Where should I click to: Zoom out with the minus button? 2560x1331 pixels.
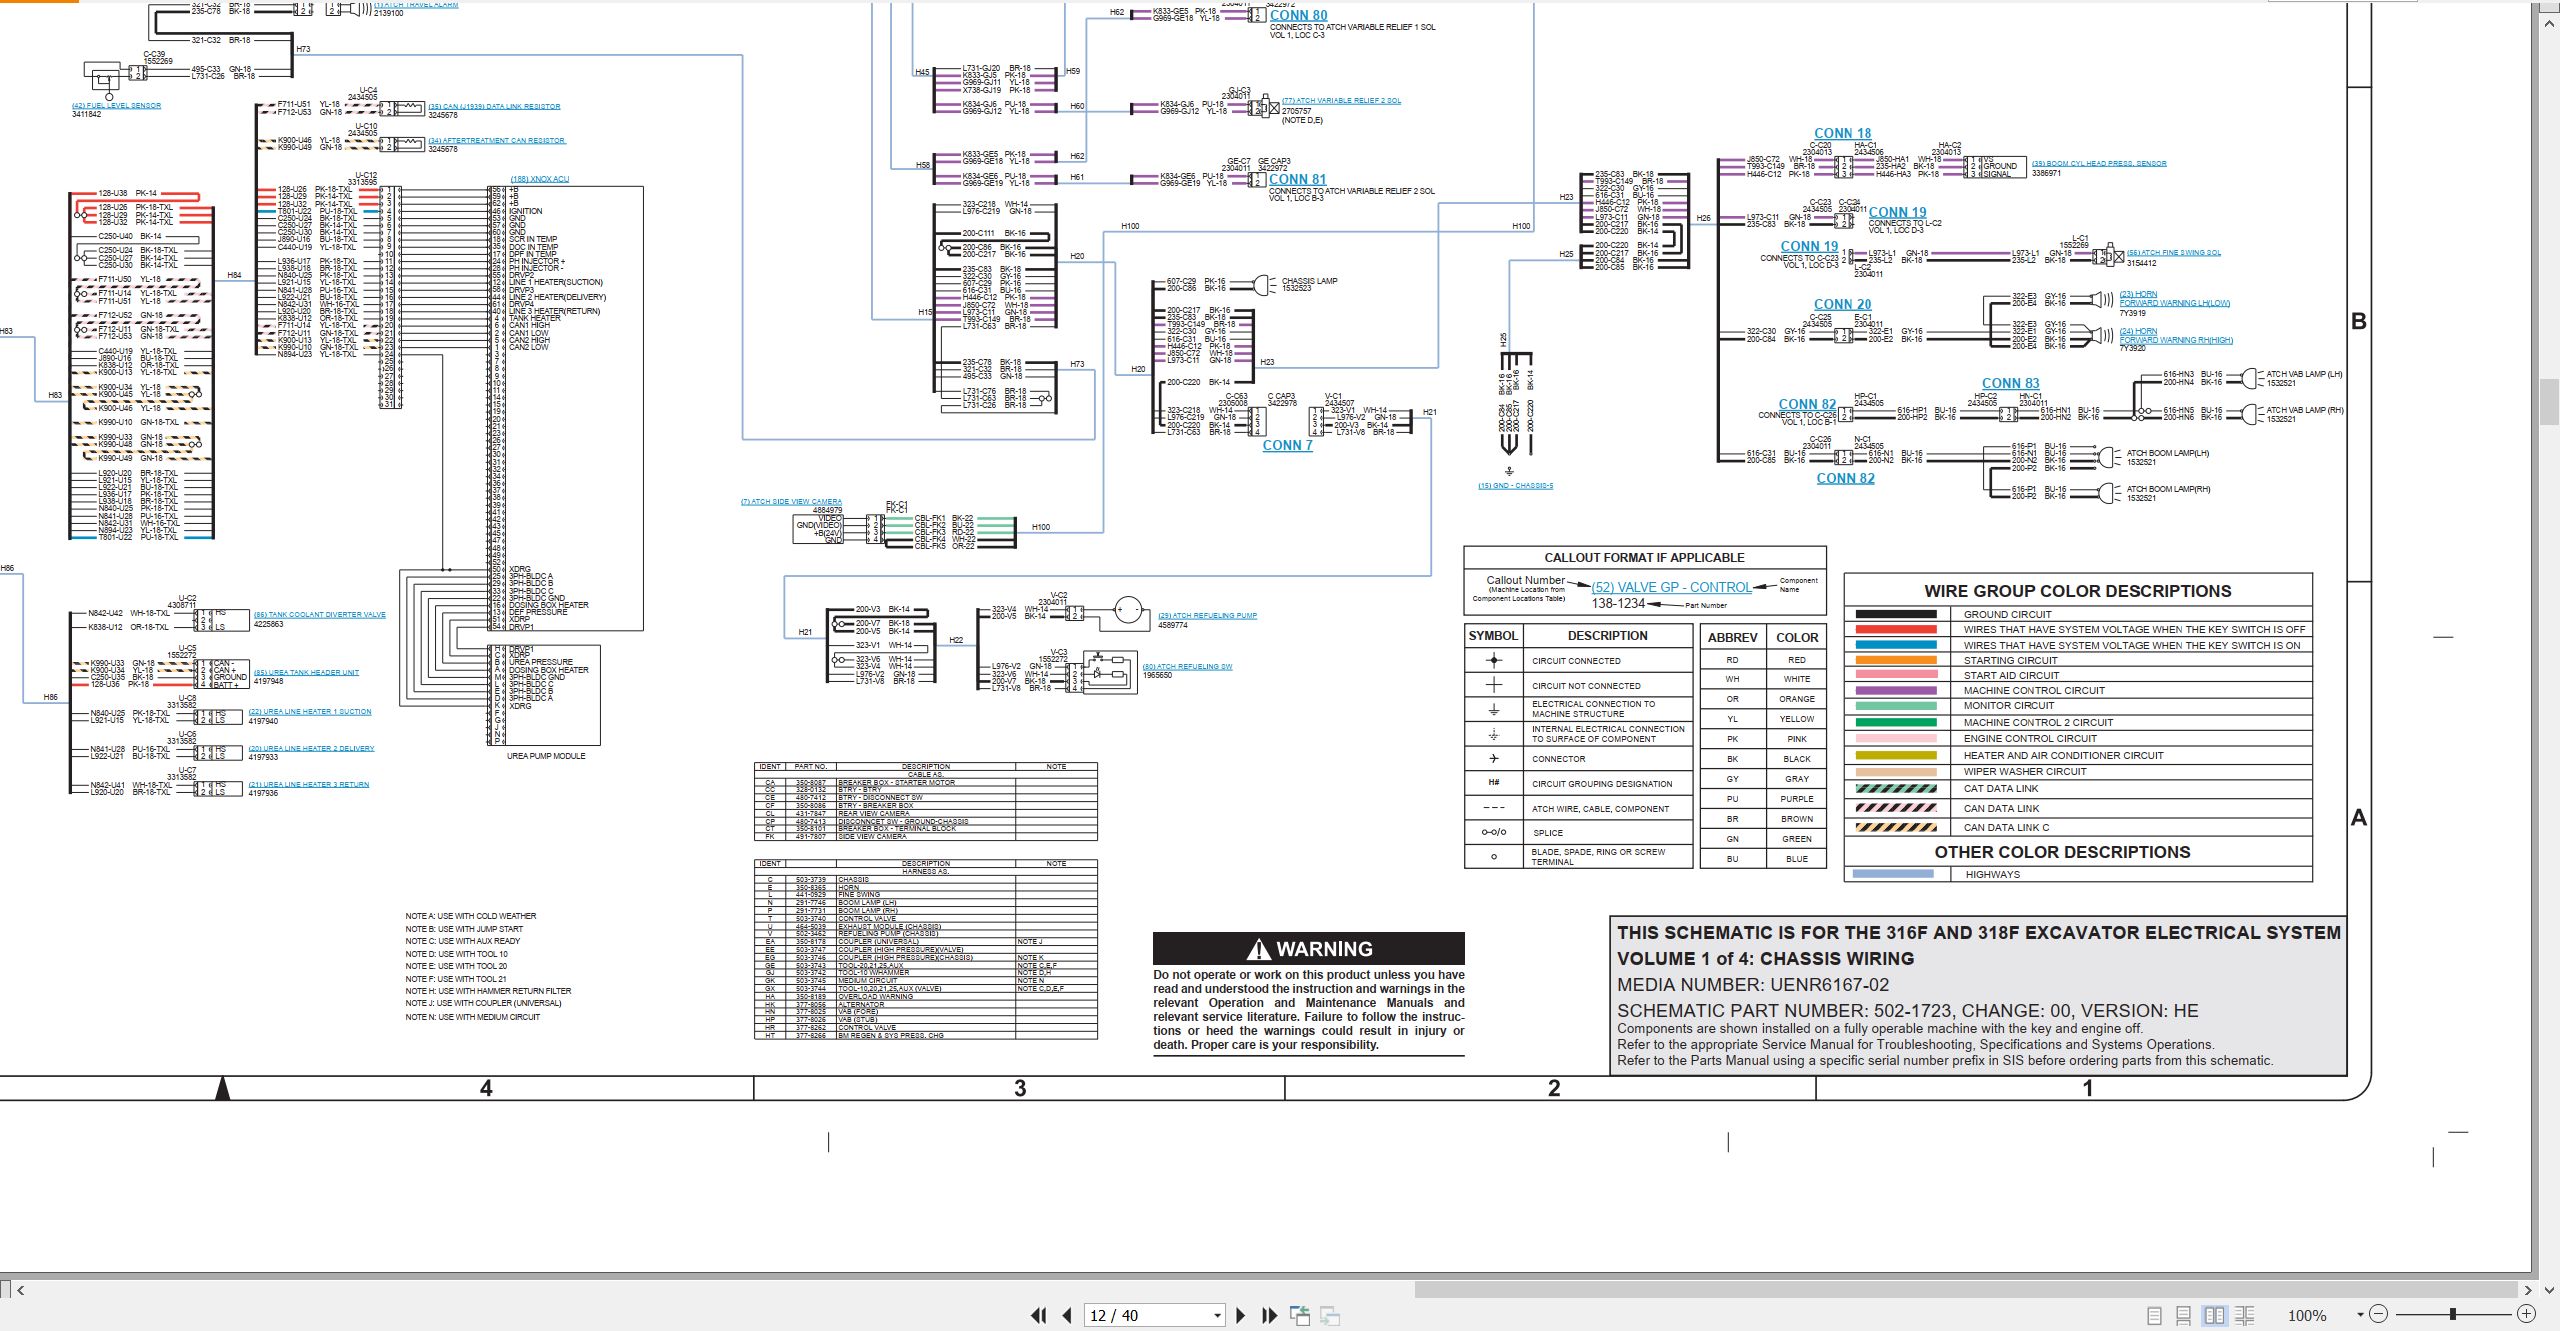coord(2379,1314)
